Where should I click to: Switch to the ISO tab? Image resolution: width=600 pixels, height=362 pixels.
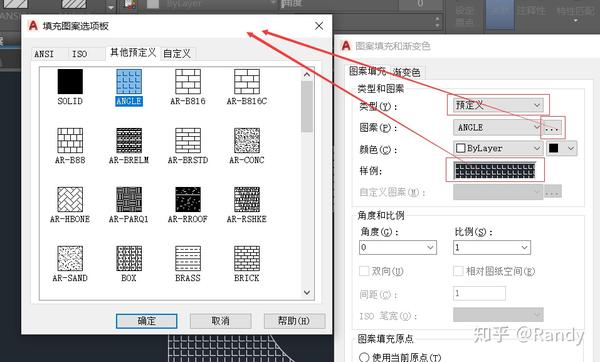point(80,54)
